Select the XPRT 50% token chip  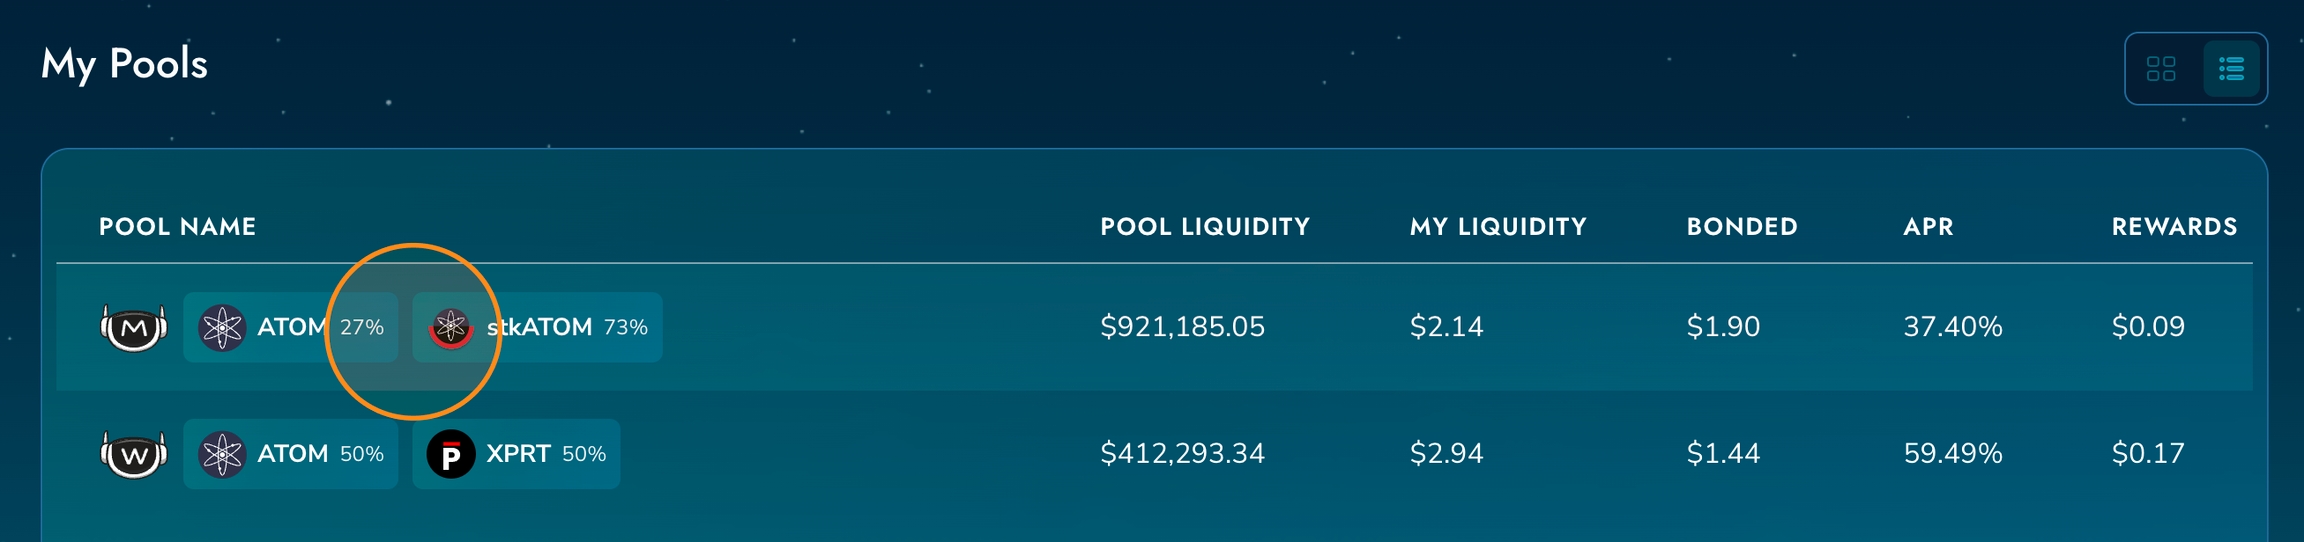[517, 454]
